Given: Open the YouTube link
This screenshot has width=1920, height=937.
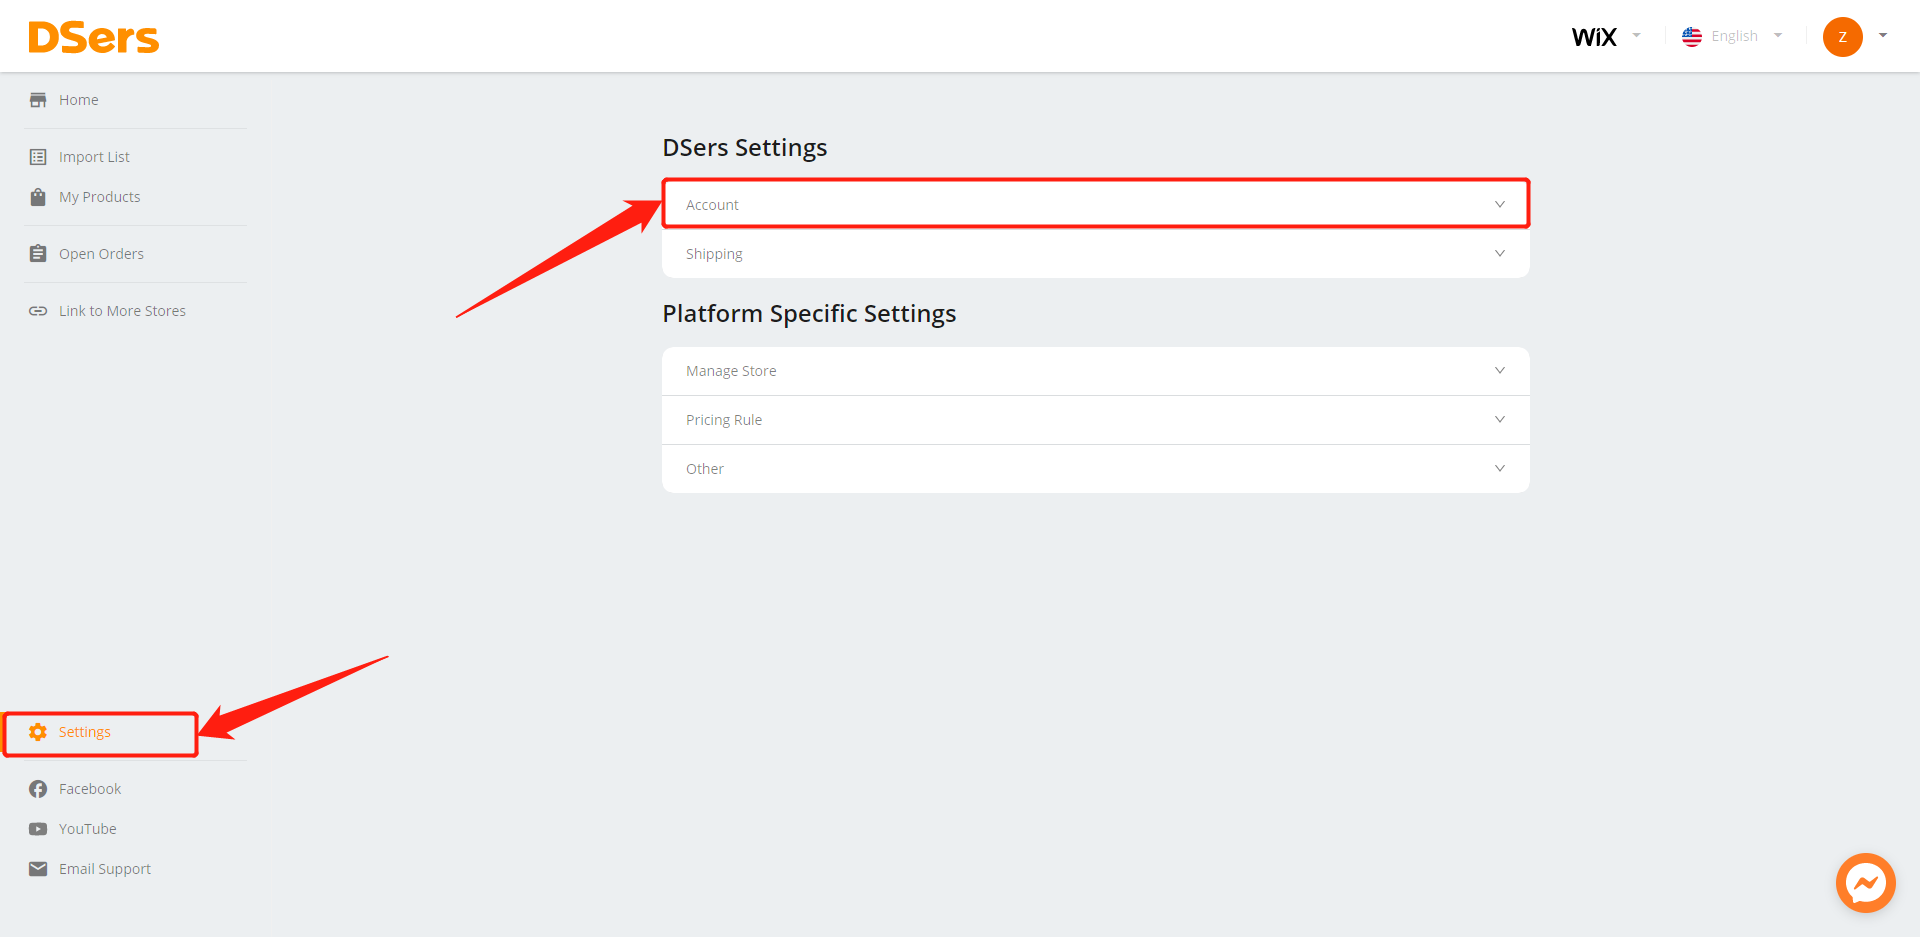Looking at the screenshot, I should pyautogui.click(x=87, y=829).
